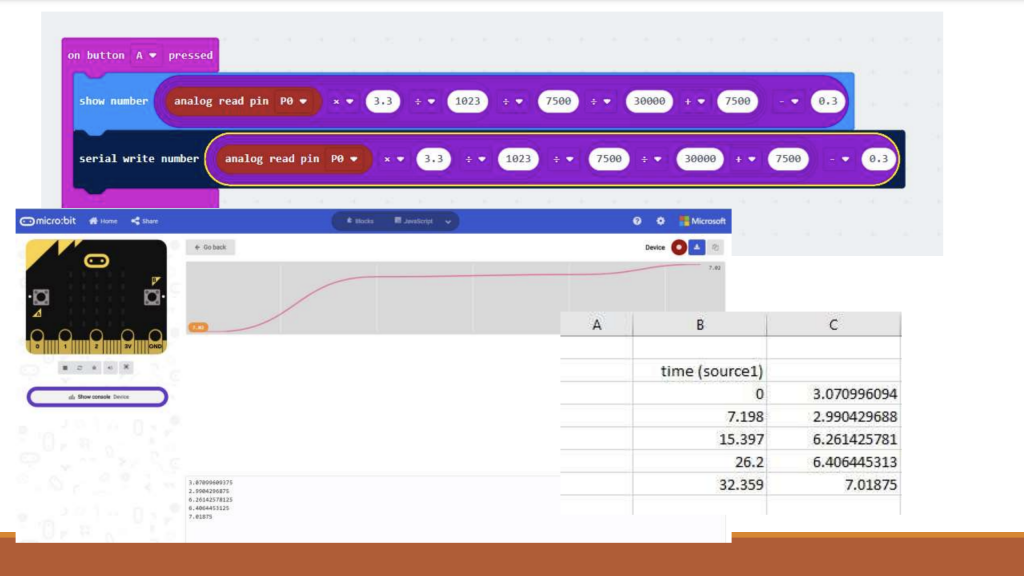Select the 'serial write number' block label
This screenshot has height=576, width=1024.
(139, 159)
